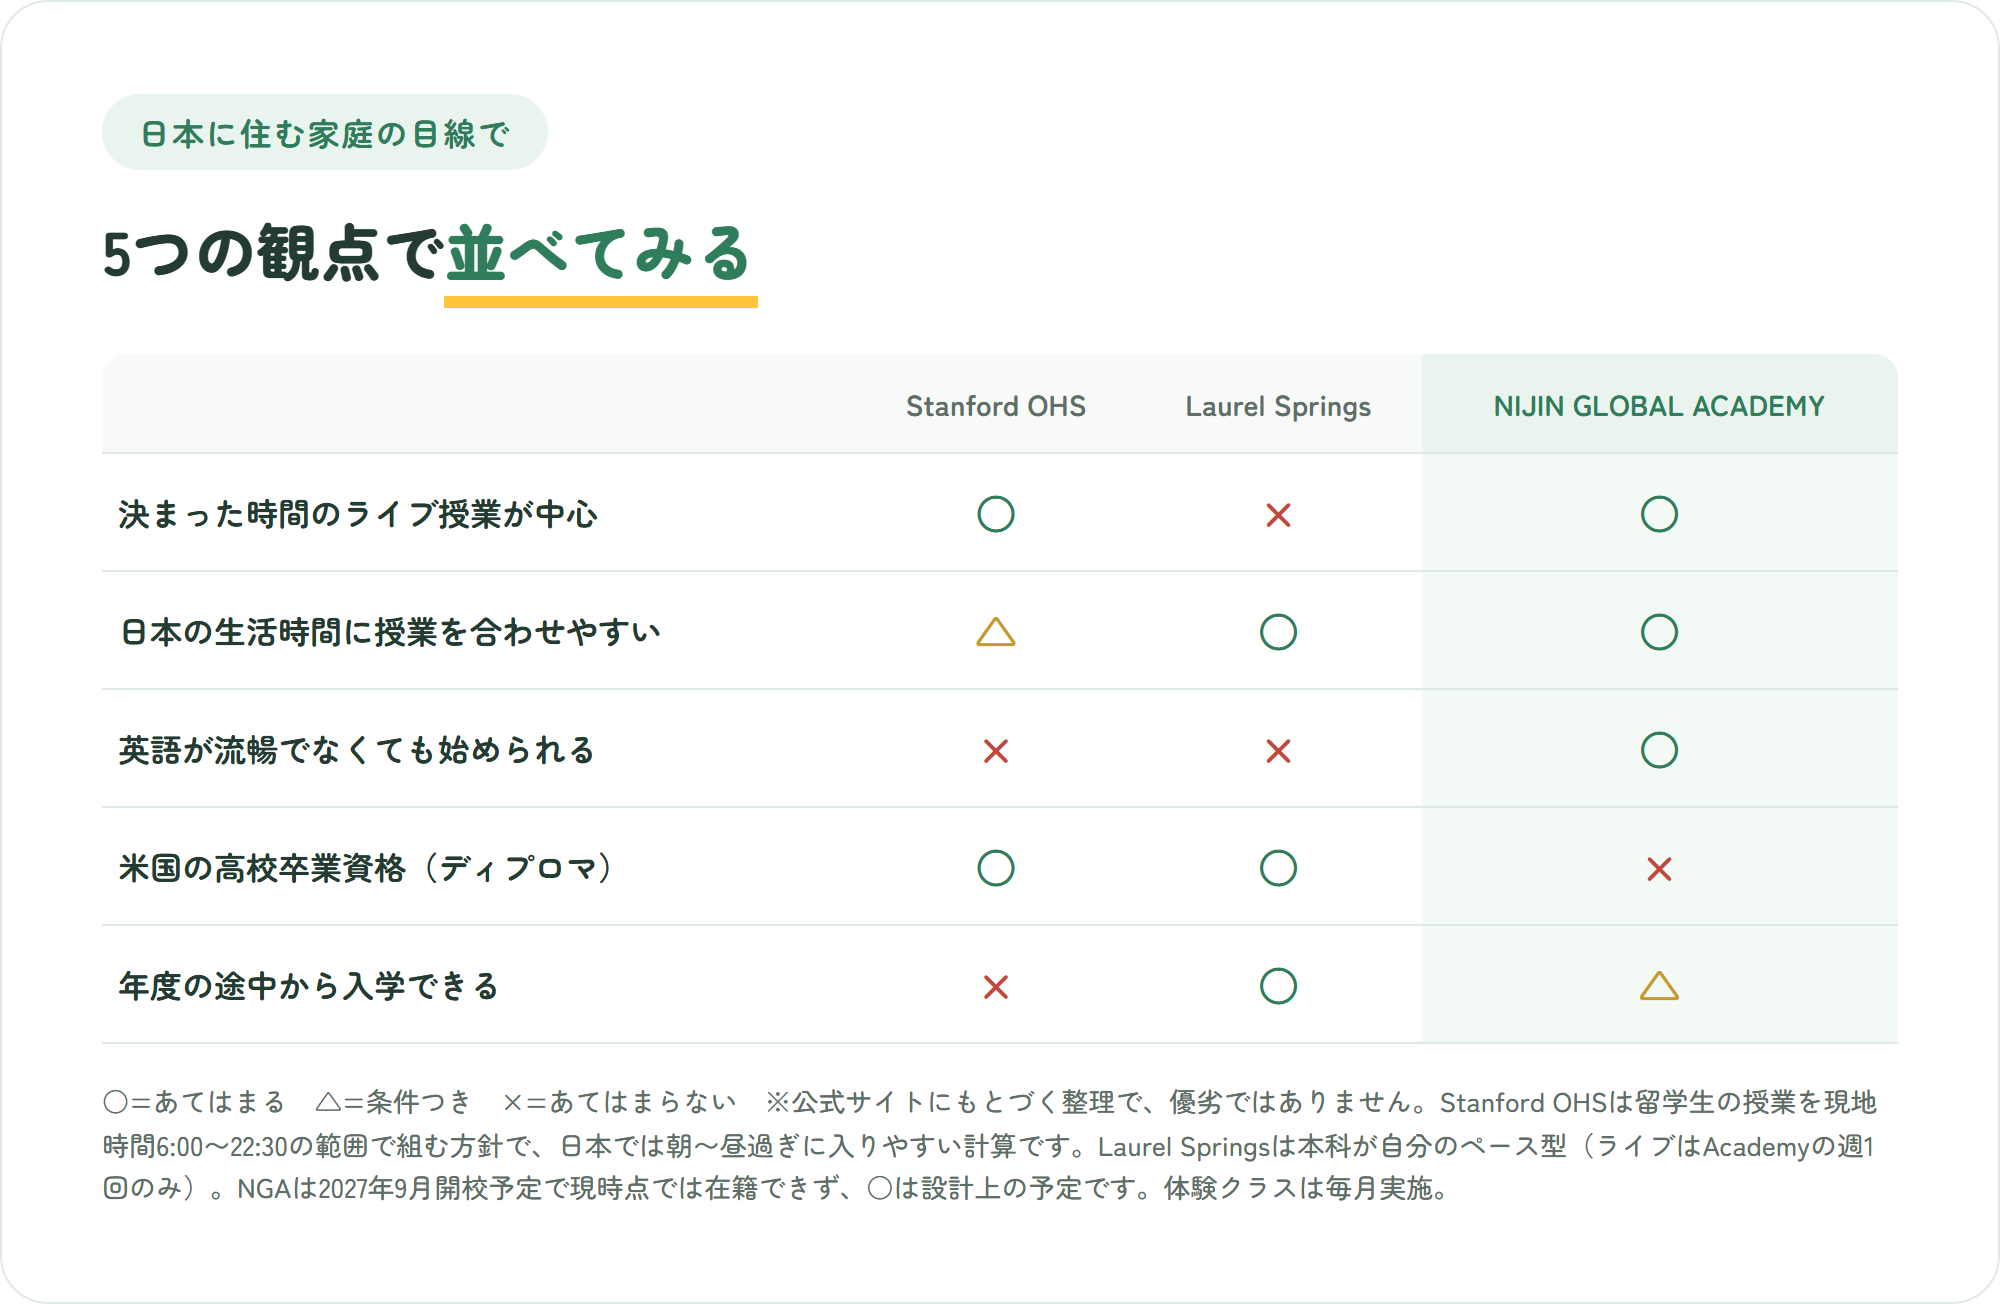Click the row label 英語が流暢でなくても始められる
The width and height of the screenshot is (2000, 1304).
coord(357,750)
